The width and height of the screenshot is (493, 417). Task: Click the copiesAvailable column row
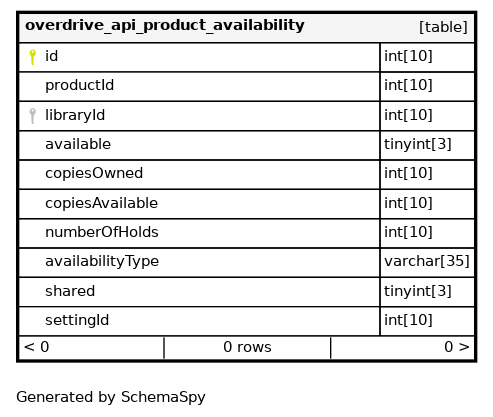click(x=247, y=204)
